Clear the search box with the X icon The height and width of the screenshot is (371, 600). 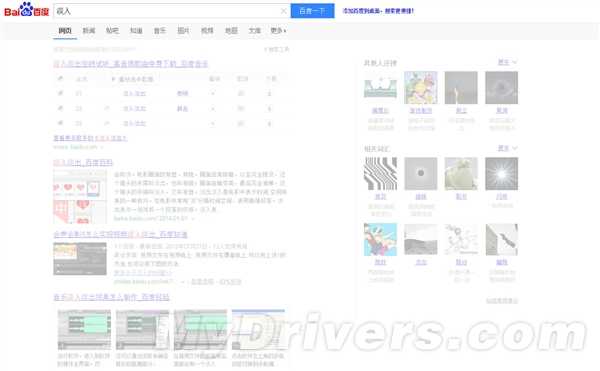point(284,11)
